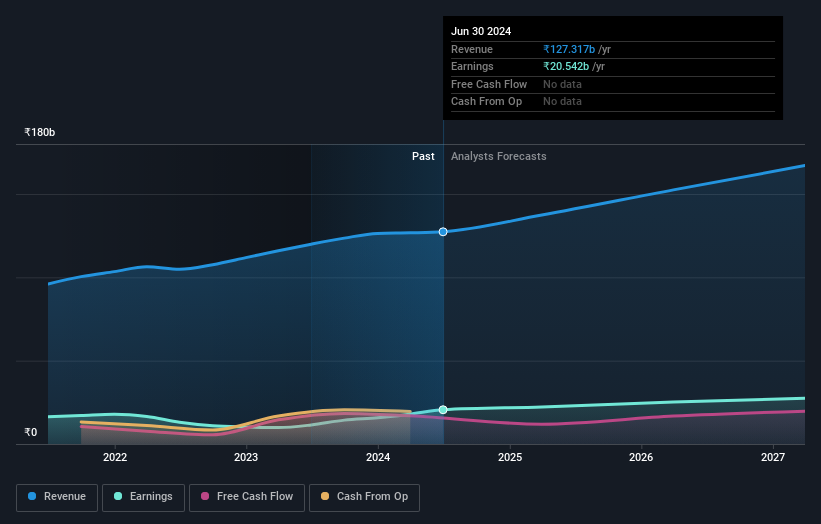821x524 pixels.
Task: Click the ₹20.542b earnings value in tooltip
Action: pos(566,66)
